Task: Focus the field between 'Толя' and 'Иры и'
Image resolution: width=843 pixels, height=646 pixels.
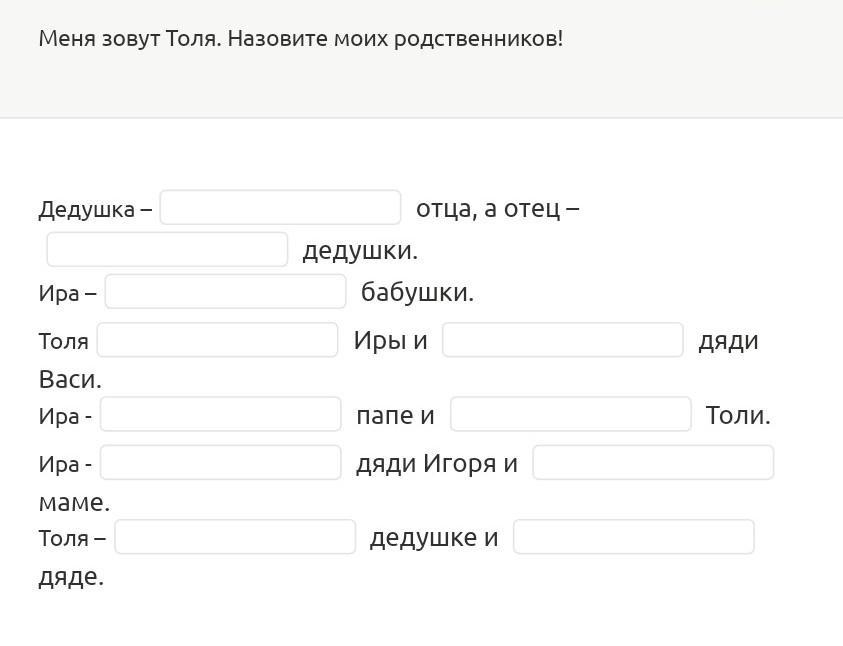Action: 217,340
